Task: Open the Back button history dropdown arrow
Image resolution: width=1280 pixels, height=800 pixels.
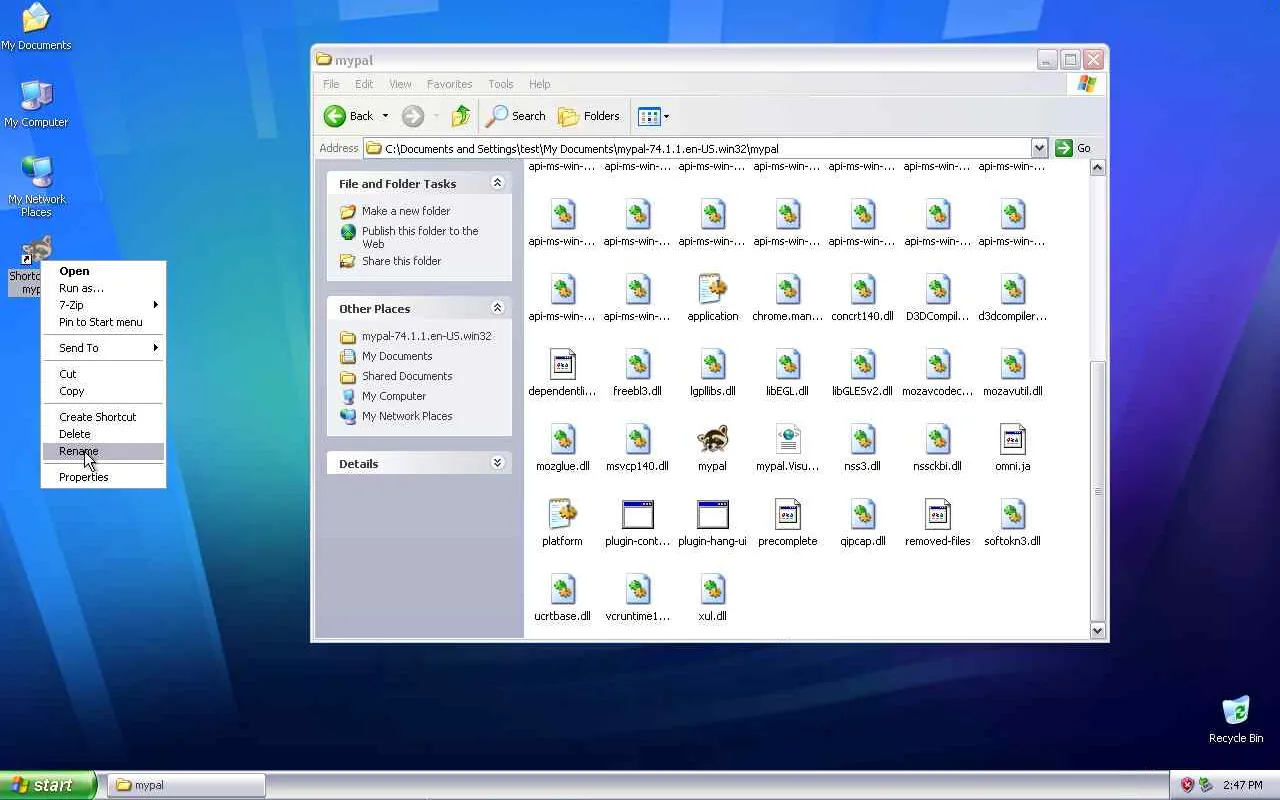Action: point(385,116)
